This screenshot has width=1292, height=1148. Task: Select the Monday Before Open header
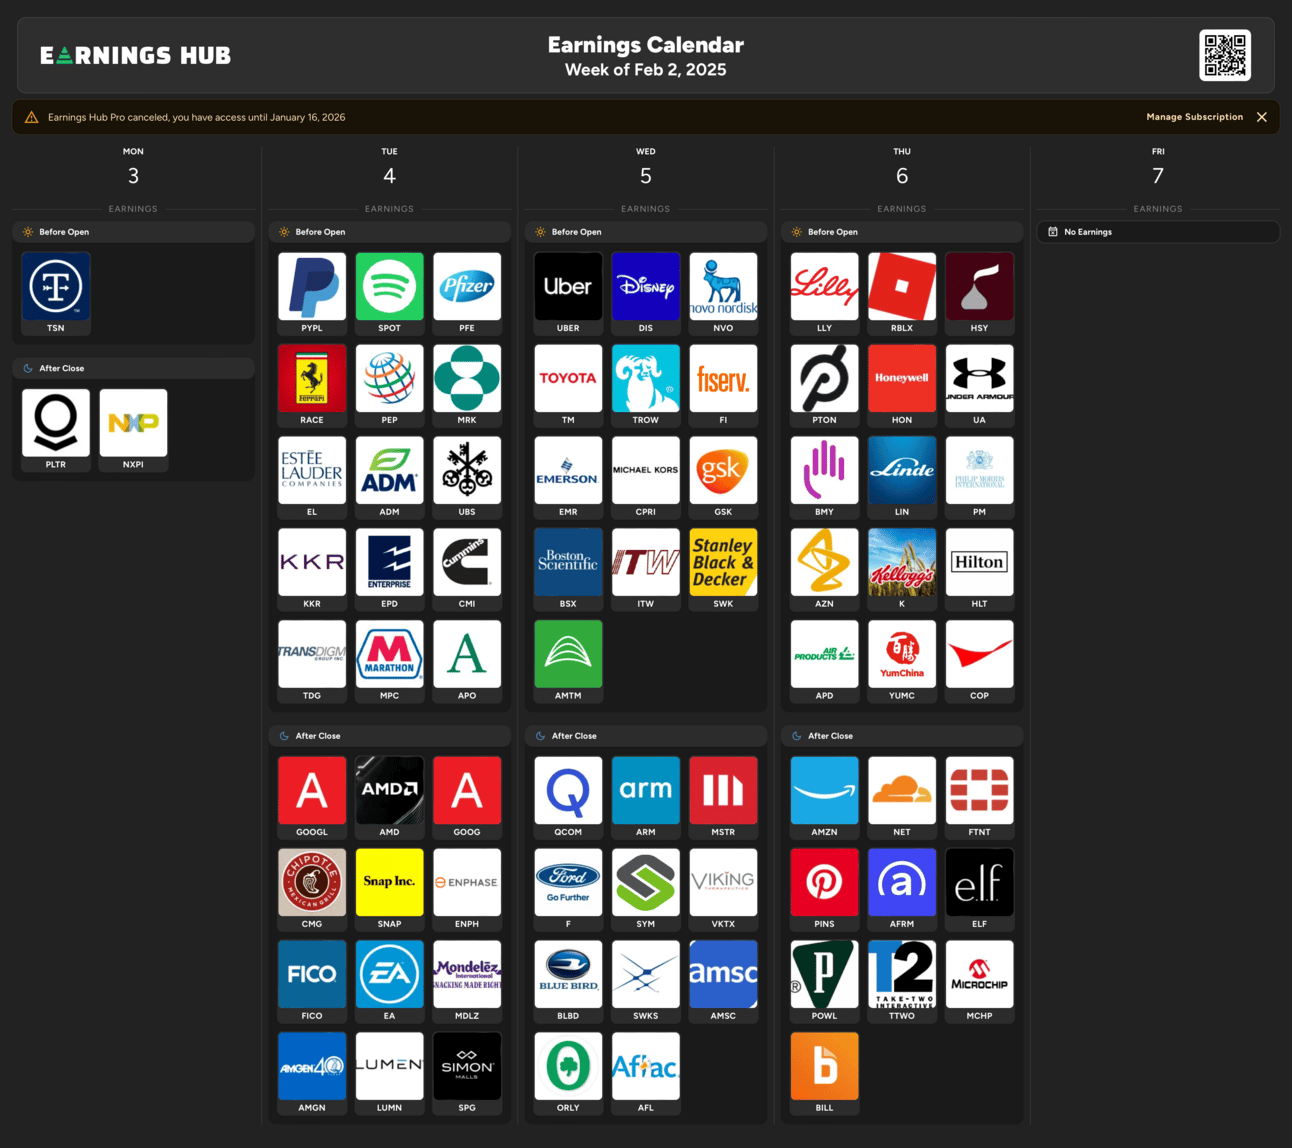click(133, 232)
